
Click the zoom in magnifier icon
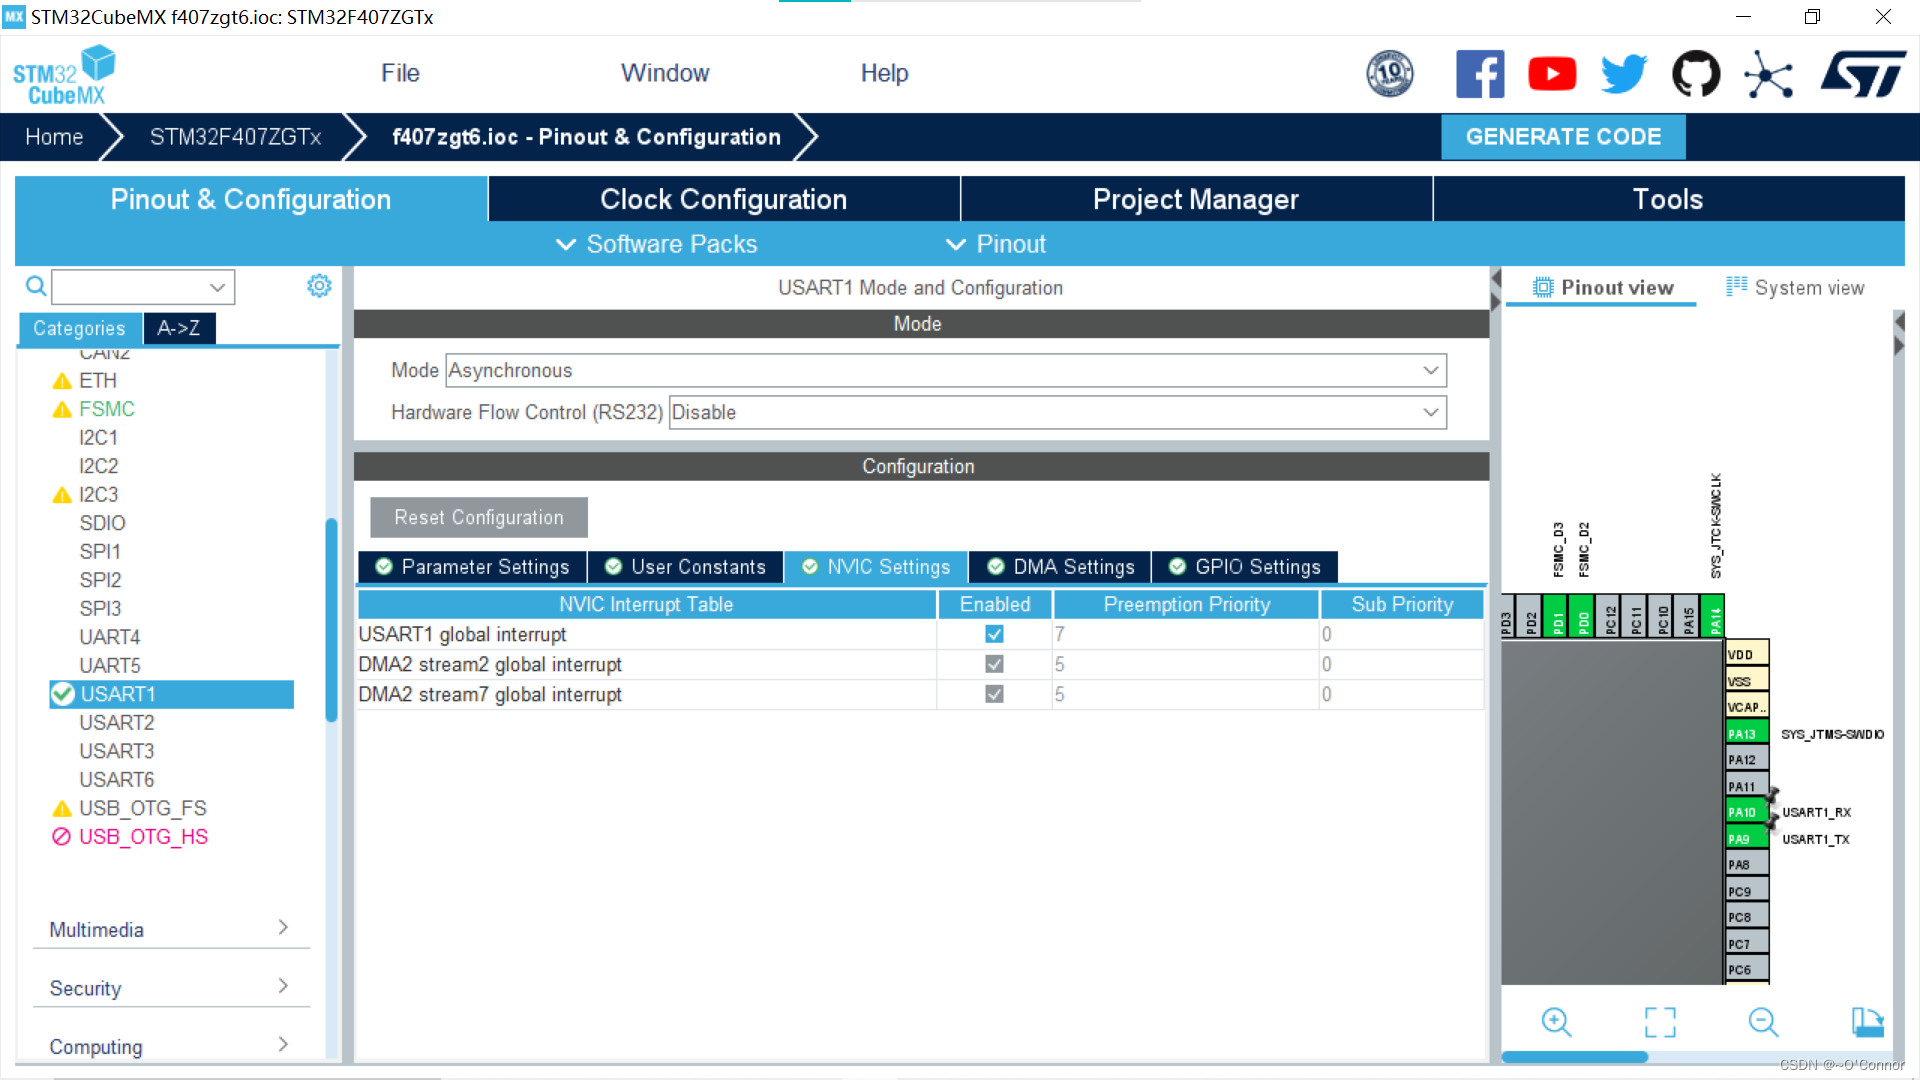pos(1556,1021)
